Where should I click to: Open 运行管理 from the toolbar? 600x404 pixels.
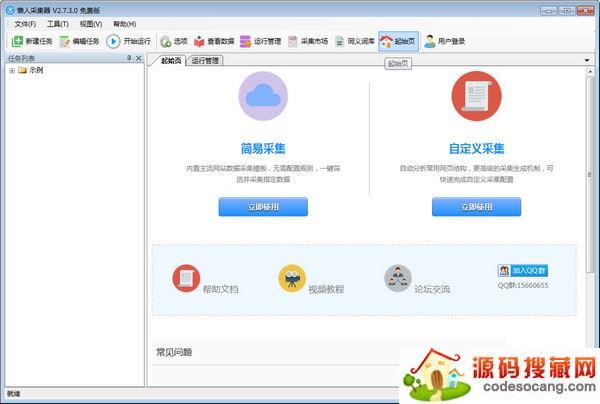[246, 41]
